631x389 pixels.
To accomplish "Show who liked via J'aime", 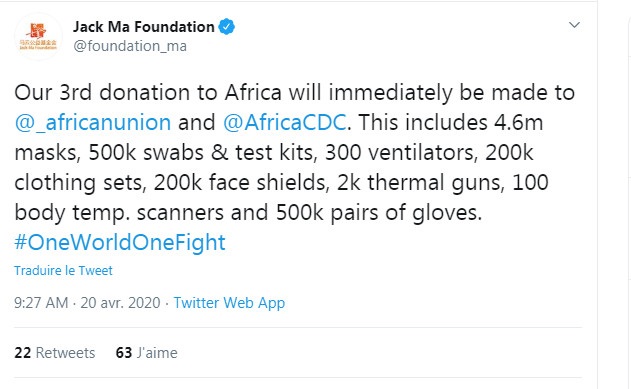I will point(146,353).
